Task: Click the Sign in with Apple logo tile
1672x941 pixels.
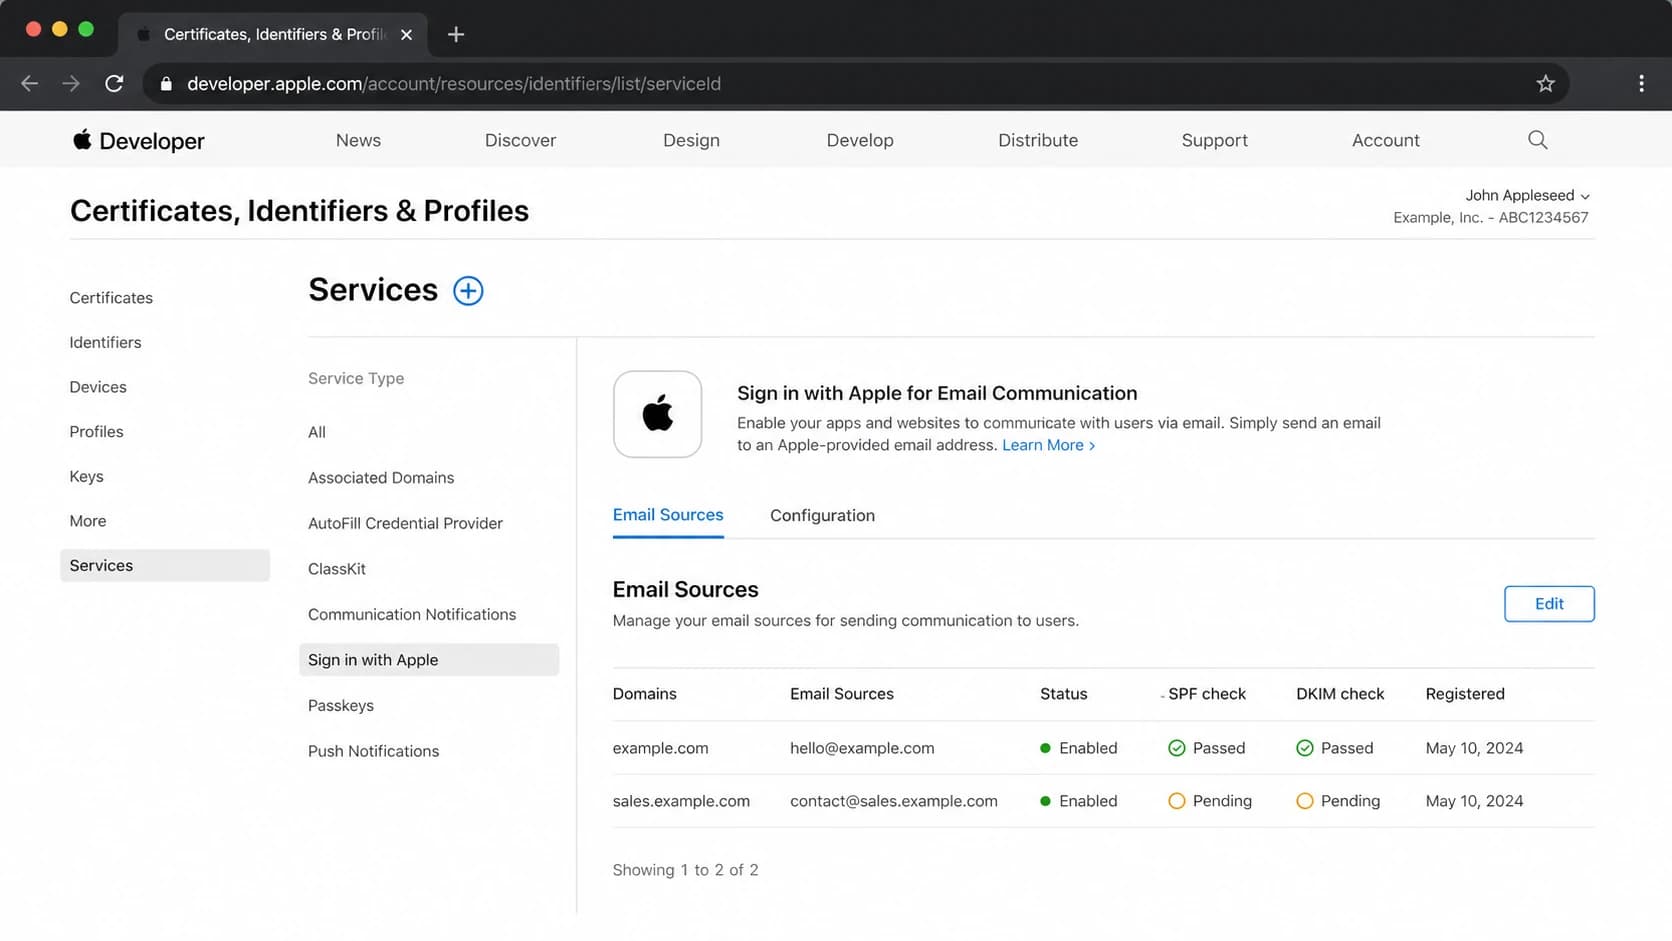Action: [x=657, y=414]
